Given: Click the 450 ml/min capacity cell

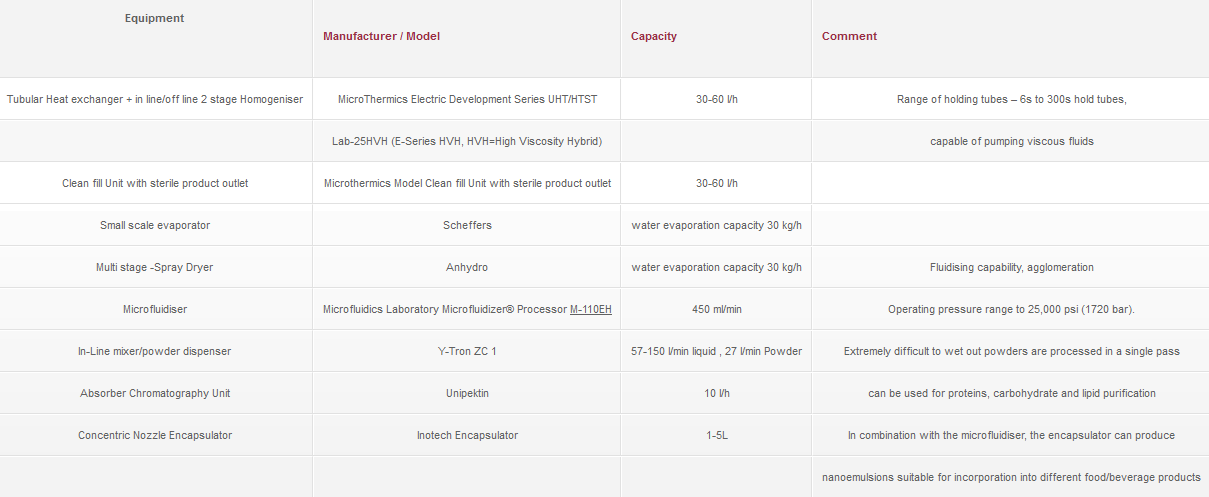Looking at the screenshot, I should coord(717,310).
